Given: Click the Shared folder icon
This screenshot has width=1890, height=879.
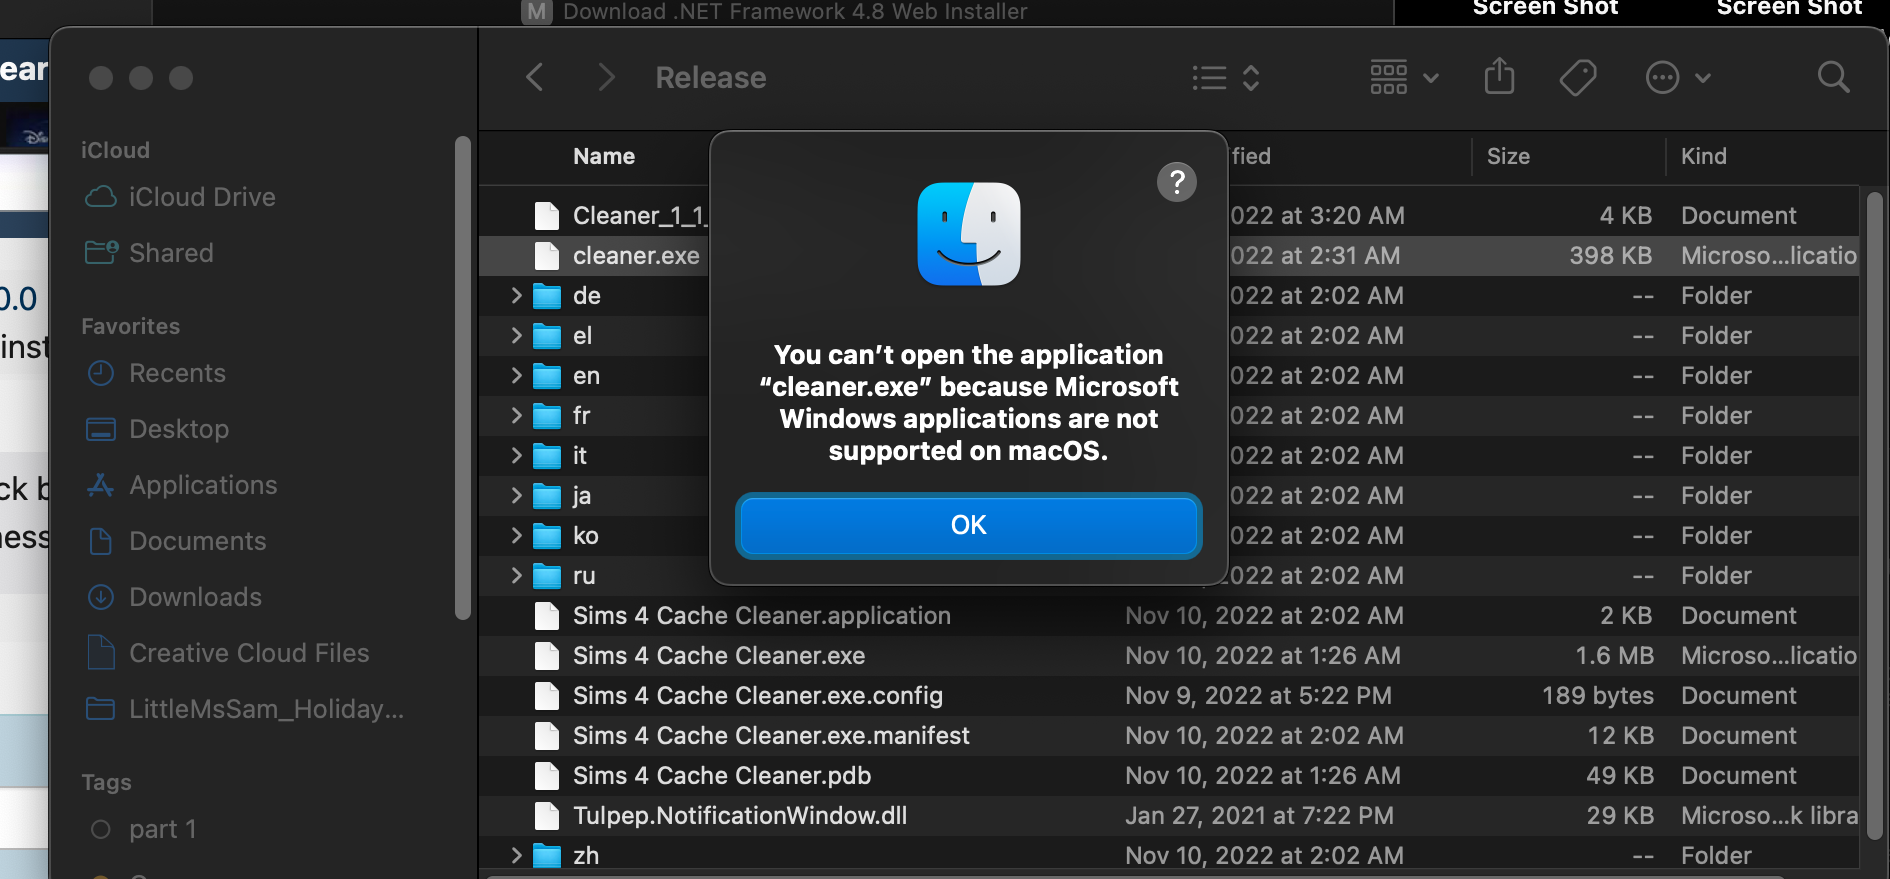Looking at the screenshot, I should pyautogui.click(x=101, y=252).
